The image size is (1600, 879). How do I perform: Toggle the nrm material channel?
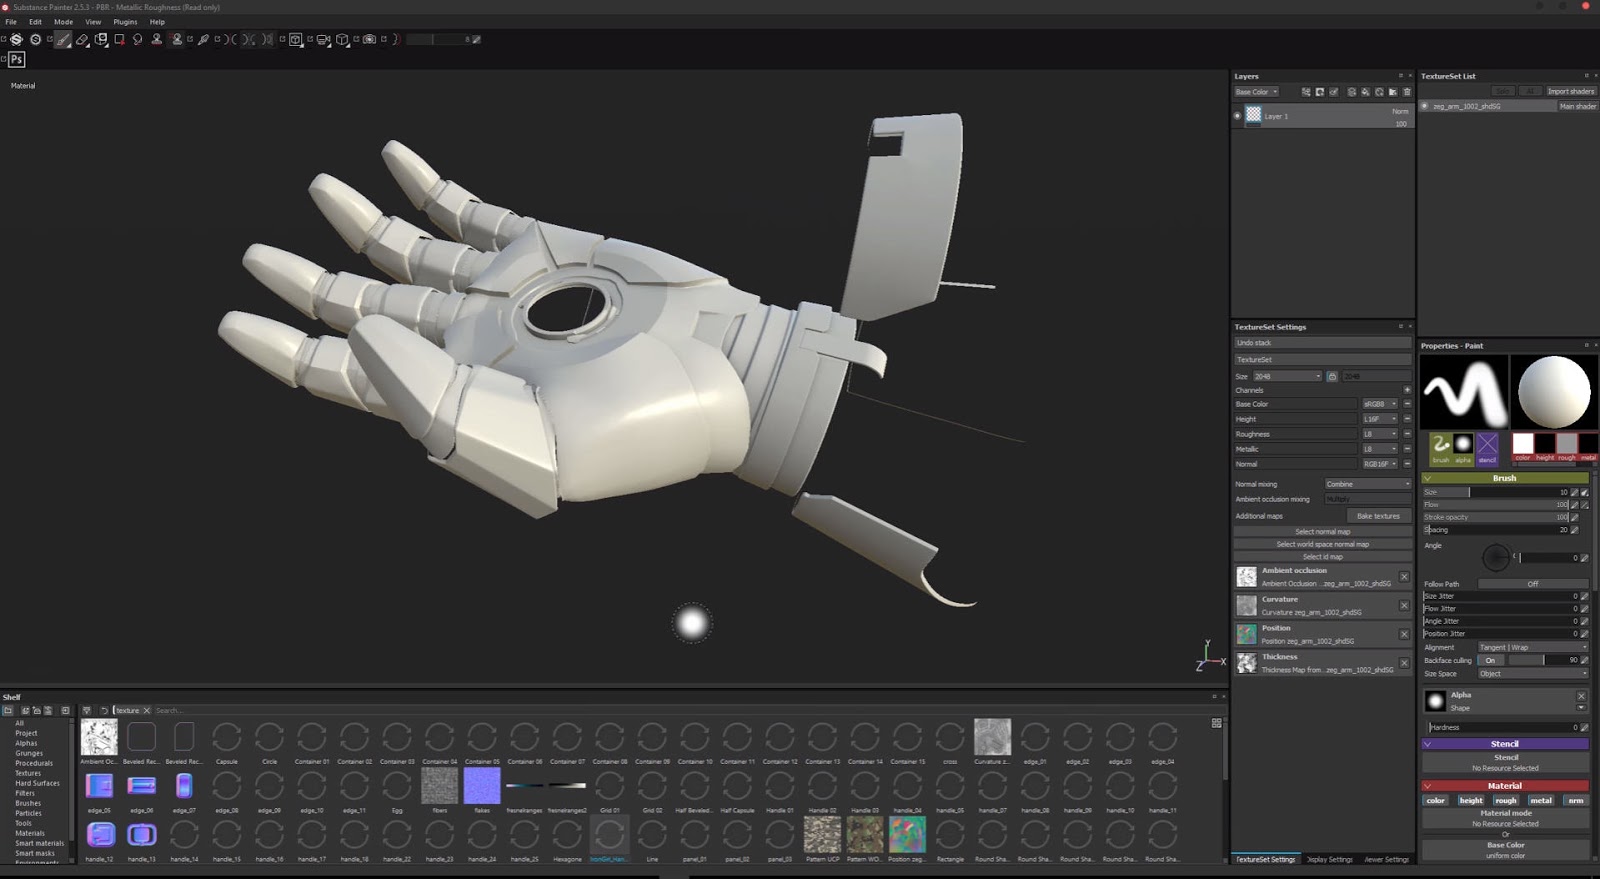click(x=1576, y=800)
